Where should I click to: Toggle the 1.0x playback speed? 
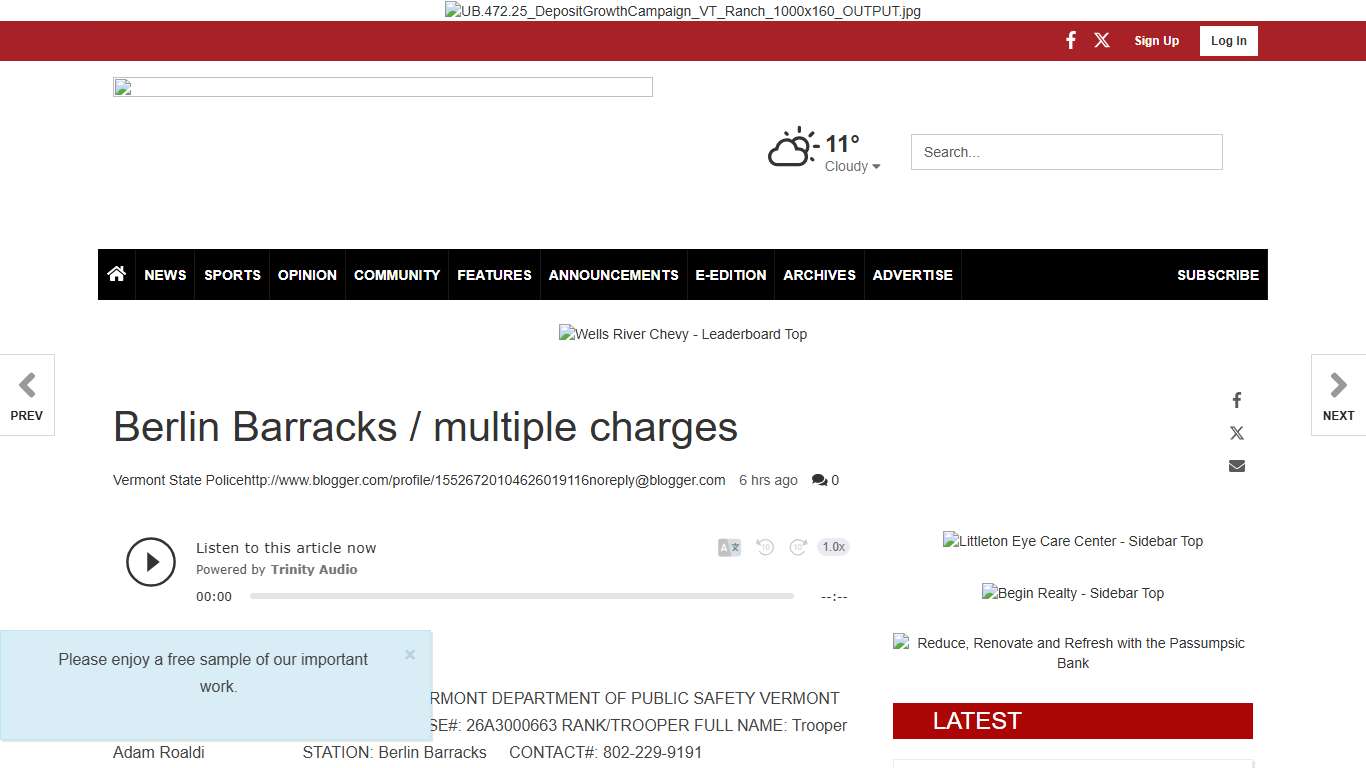(x=833, y=547)
